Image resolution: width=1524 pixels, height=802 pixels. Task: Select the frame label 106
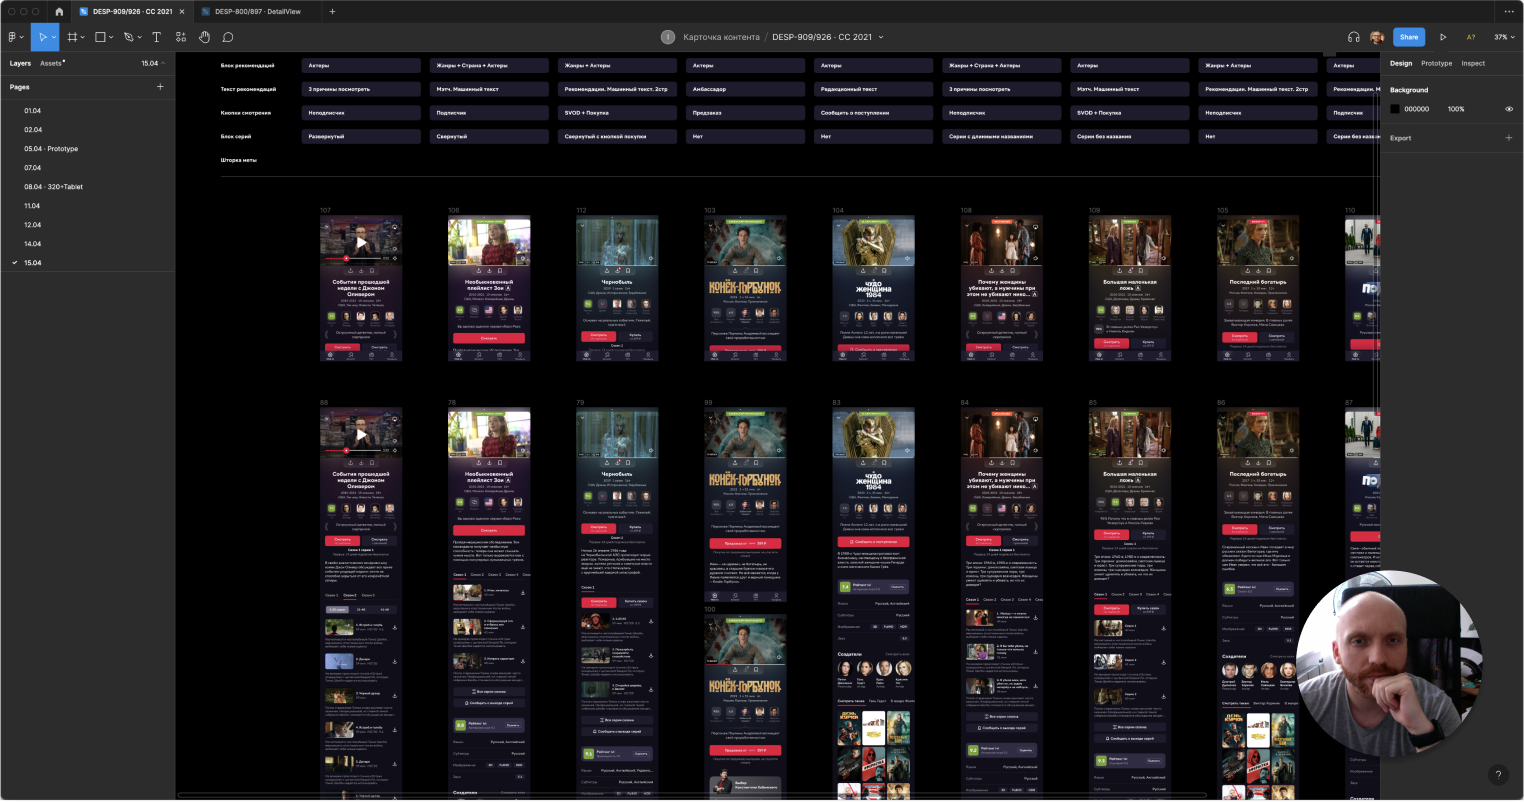pos(454,211)
